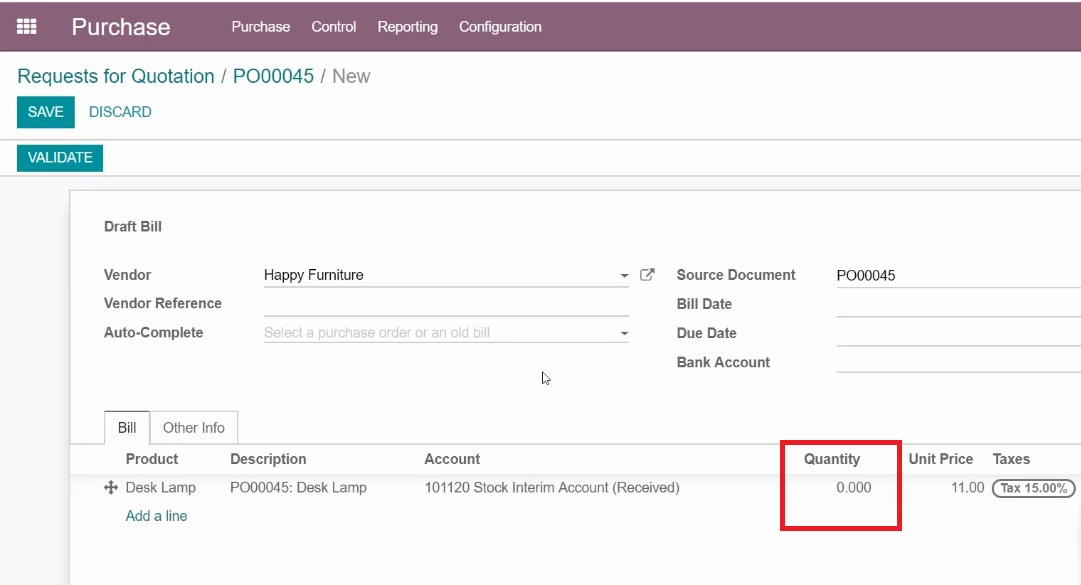This screenshot has width=1081, height=585.
Task: Click the PO00045: Desk Lamp description cell
Action: tap(299, 488)
